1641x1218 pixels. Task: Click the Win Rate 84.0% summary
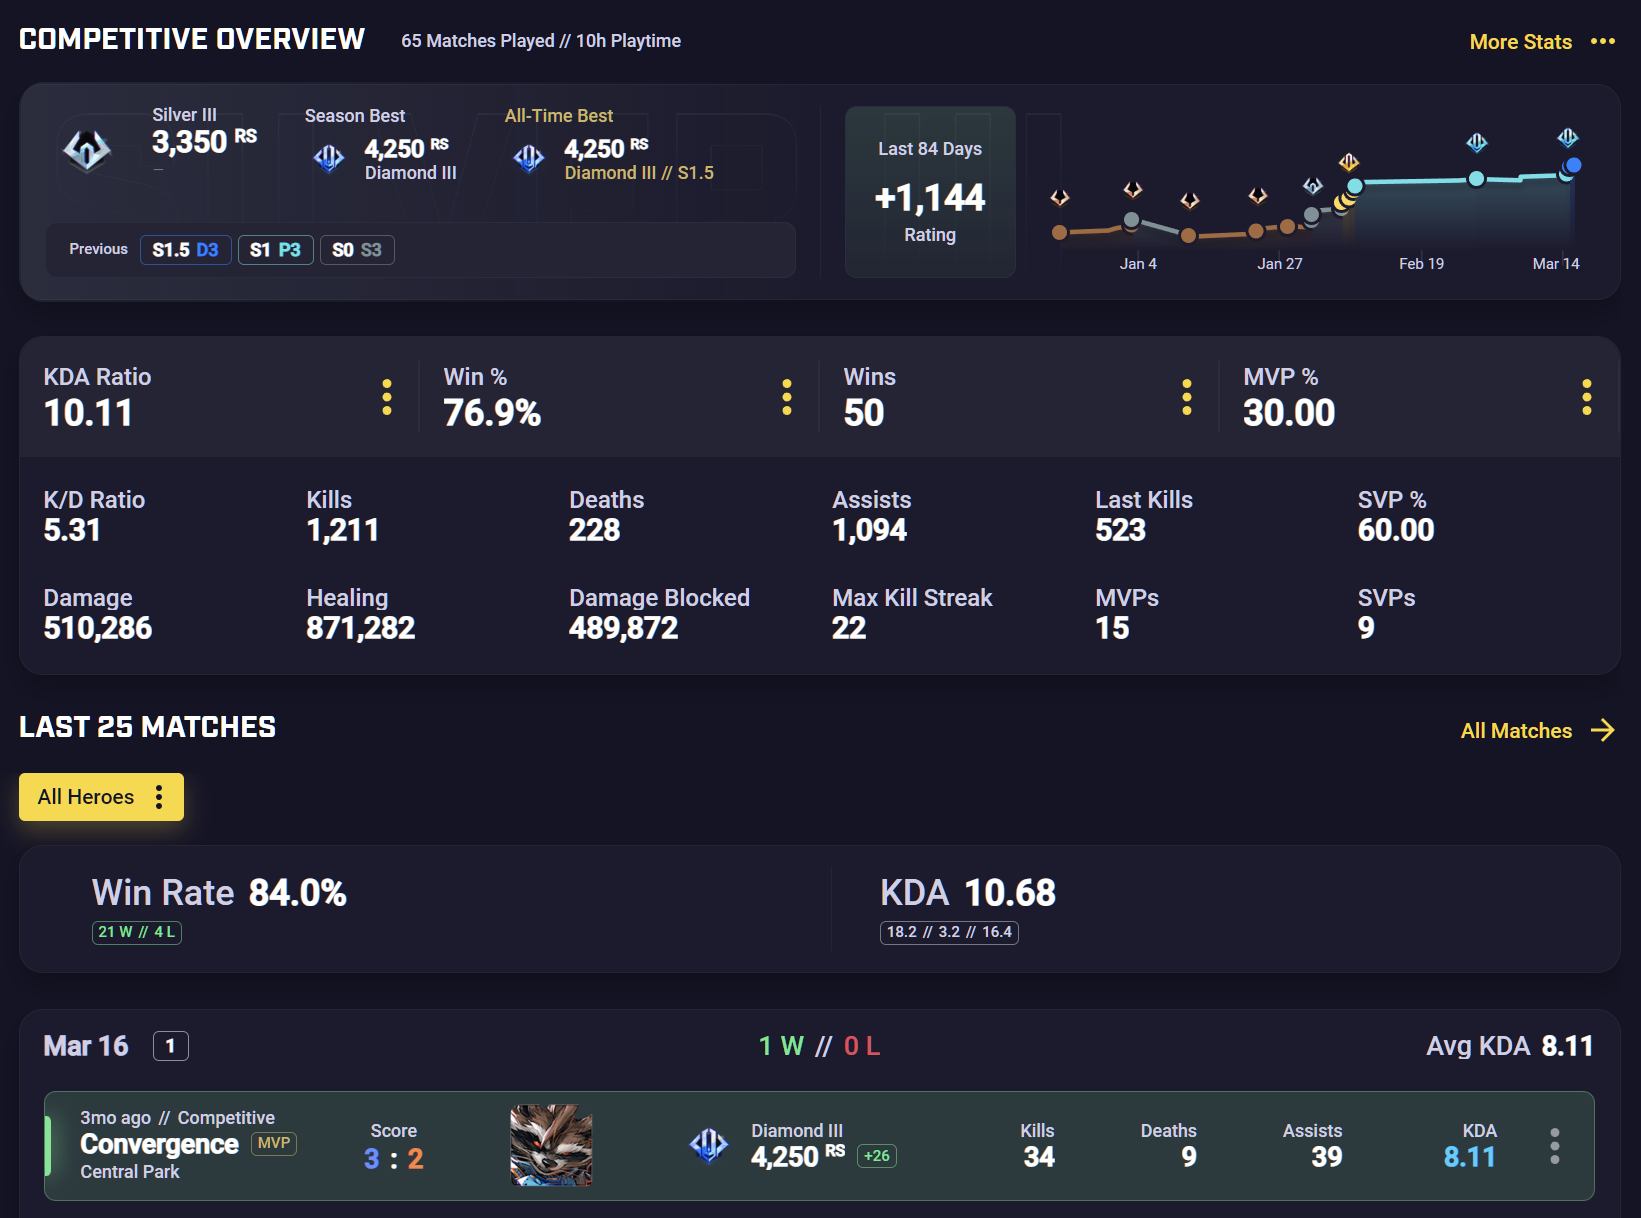point(219,893)
